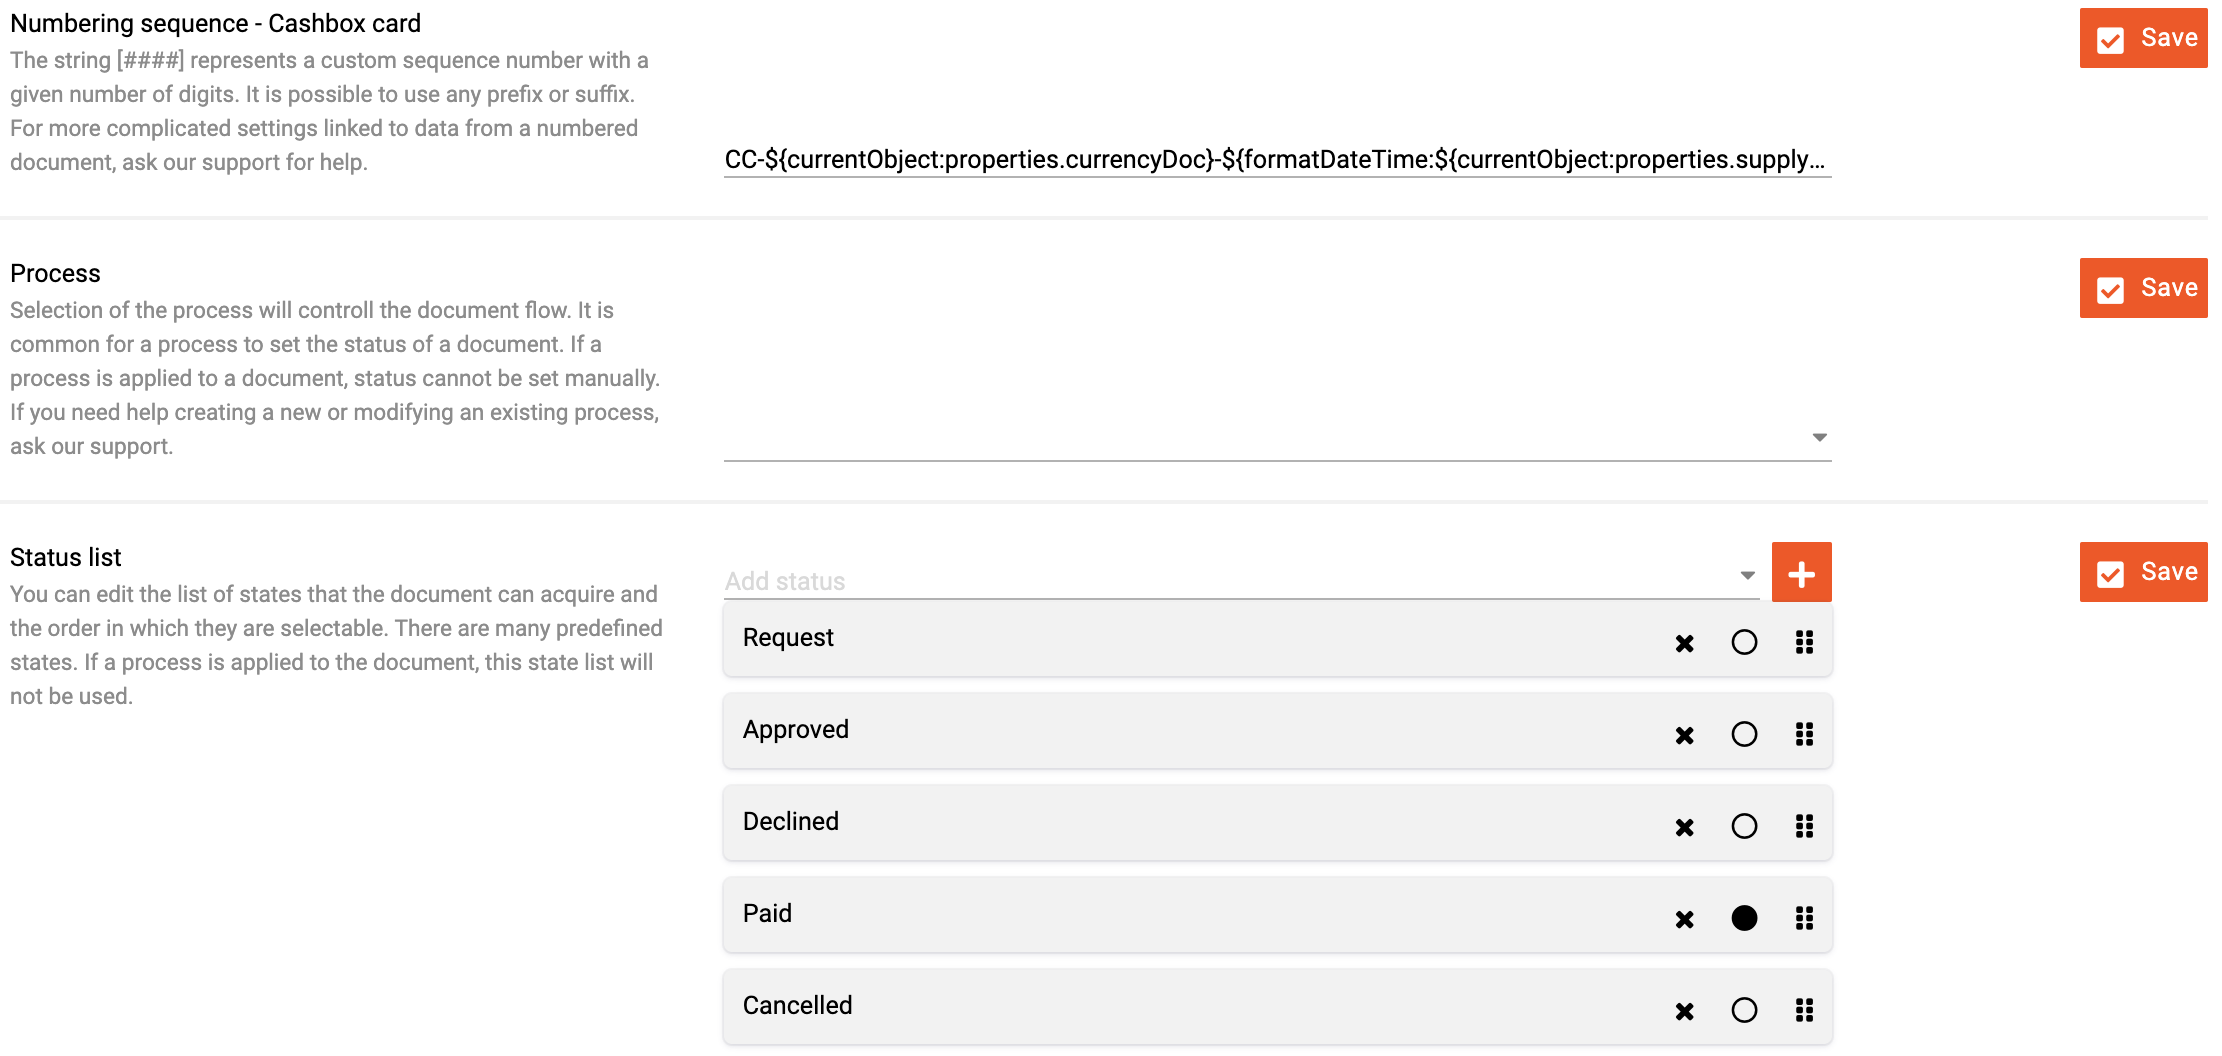This screenshot has width=2222, height=1056.
Task: Click the Paid status filled radio button
Action: [x=1744, y=918]
